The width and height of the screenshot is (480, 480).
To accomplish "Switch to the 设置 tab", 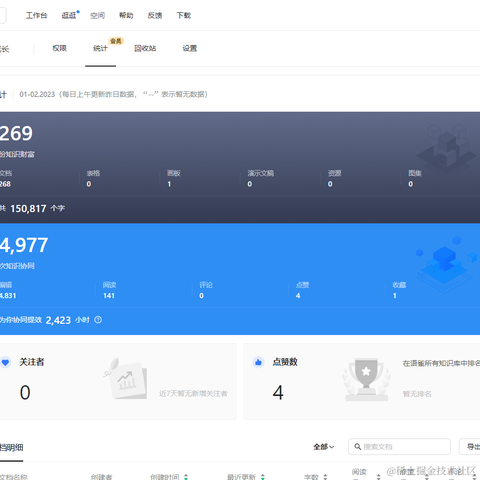I will pyautogui.click(x=190, y=48).
